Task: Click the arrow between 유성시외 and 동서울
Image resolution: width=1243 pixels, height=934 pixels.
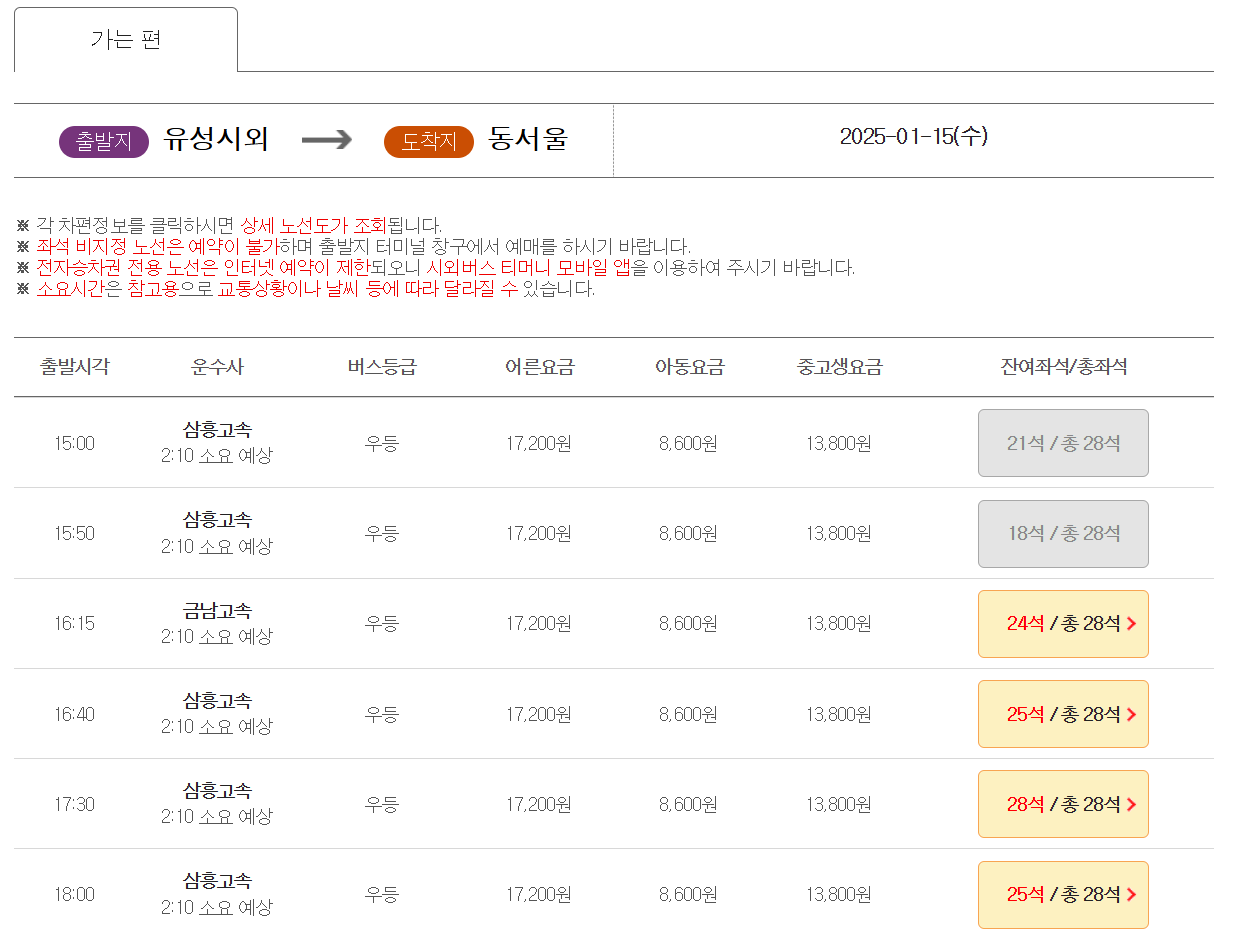Action: click(x=327, y=140)
